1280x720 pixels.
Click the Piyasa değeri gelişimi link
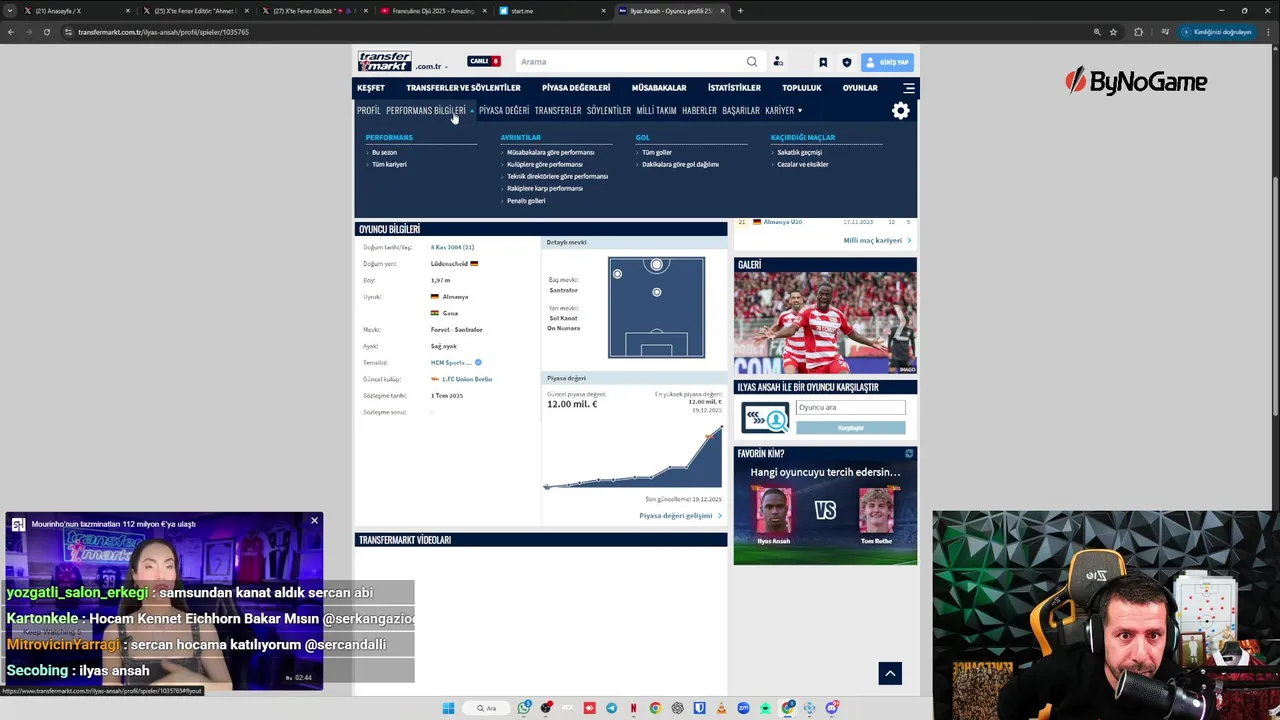680,516
